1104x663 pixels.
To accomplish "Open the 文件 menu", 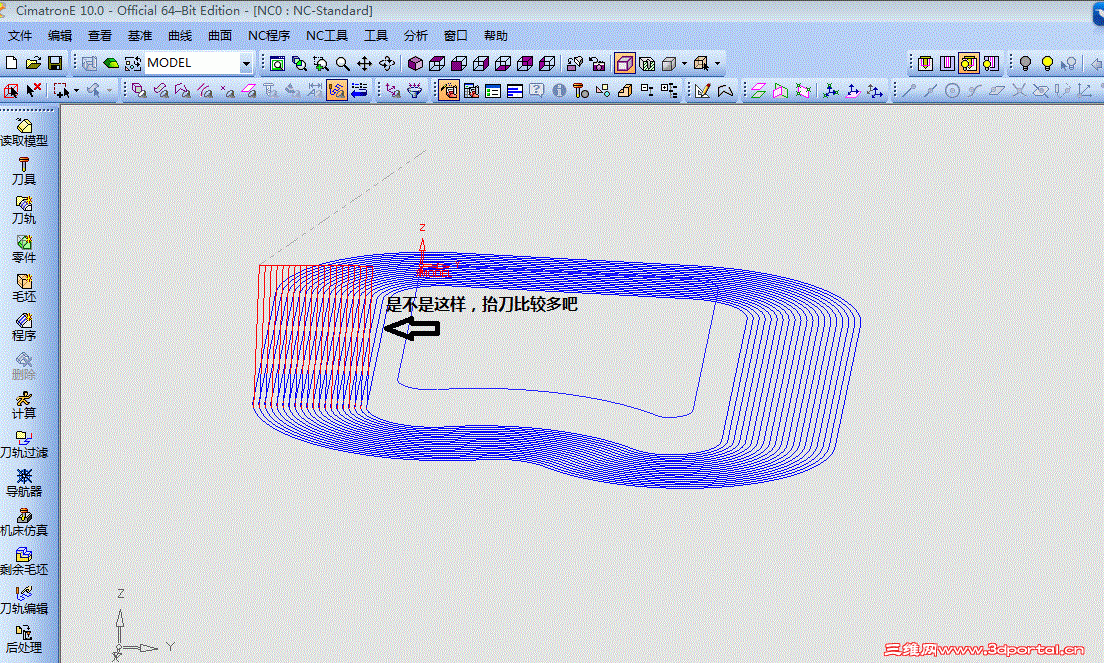I will click(20, 36).
